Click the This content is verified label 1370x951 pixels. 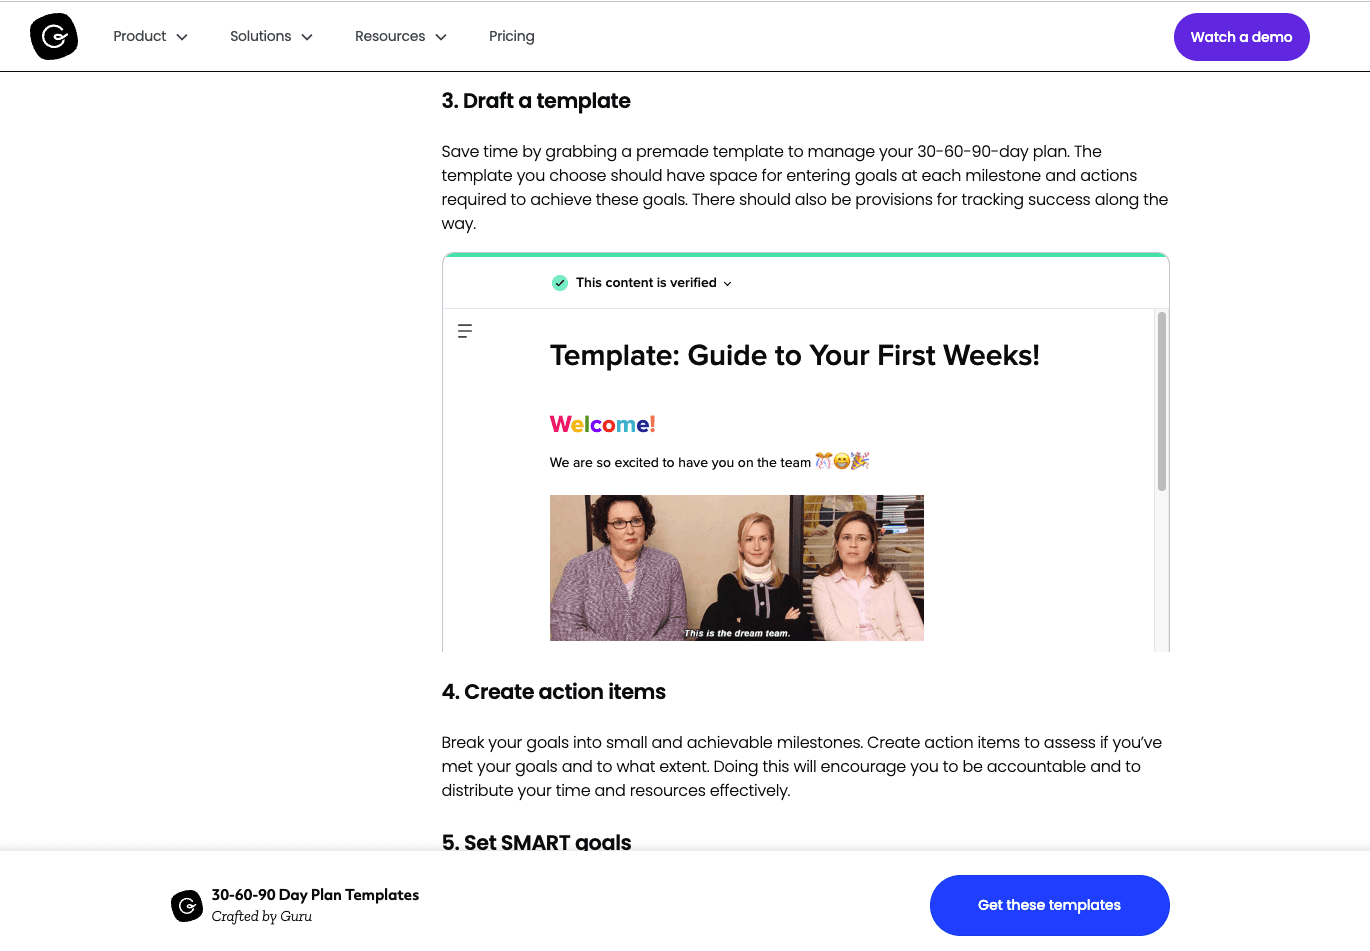646,283
